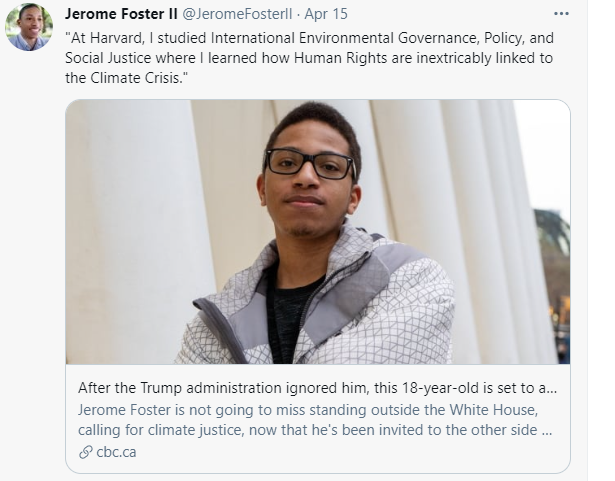Viewport: 615px width, 481px height.
Task: Click the display name Jerome Foster II
Action: coord(121,15)
